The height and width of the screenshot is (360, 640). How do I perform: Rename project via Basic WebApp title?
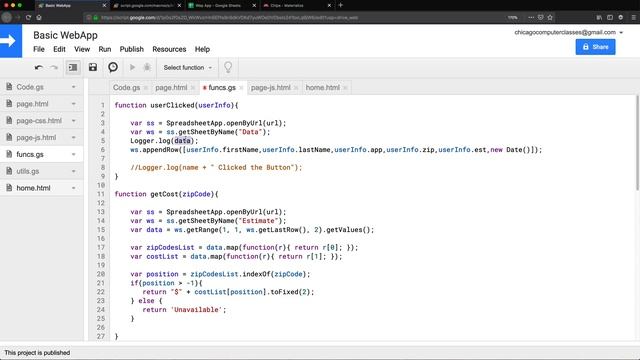pos(65,35)
